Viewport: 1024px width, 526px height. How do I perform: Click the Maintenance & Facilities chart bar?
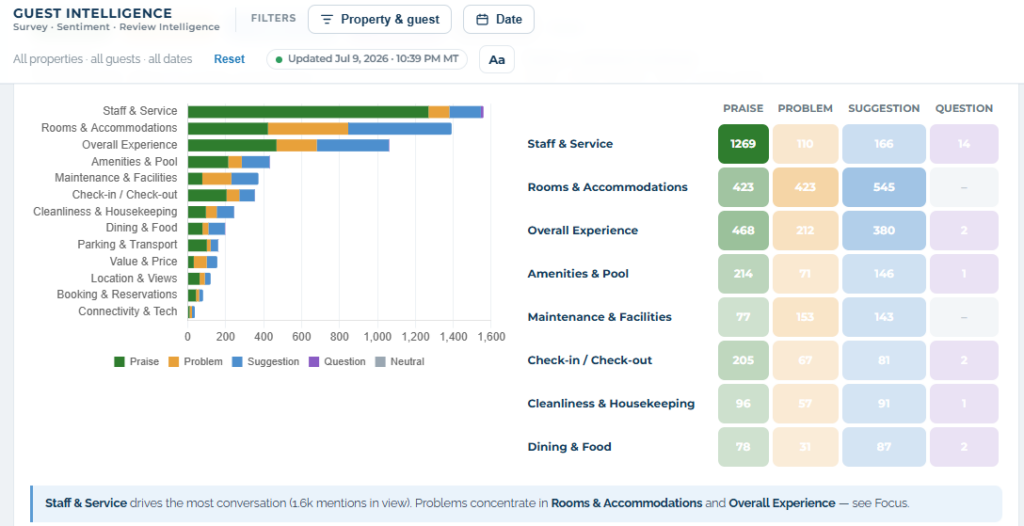pos(223,178)
